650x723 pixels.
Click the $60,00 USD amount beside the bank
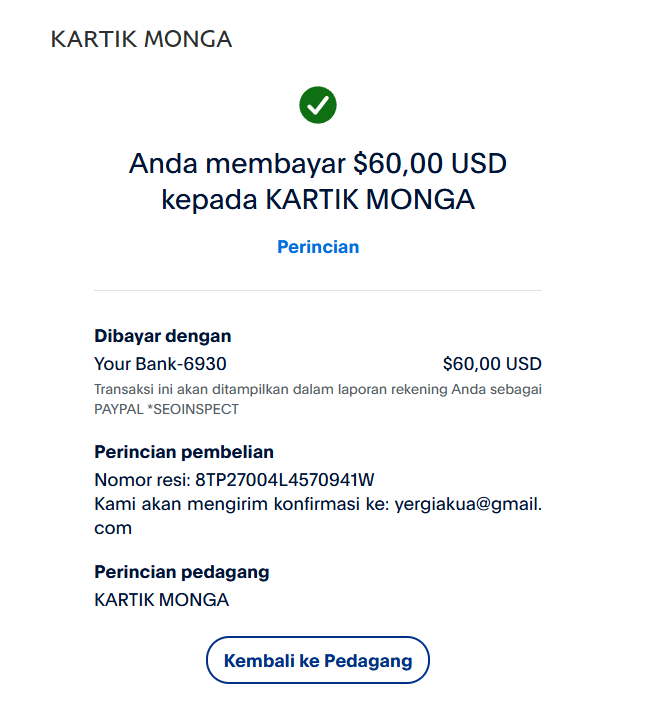coord(492,364)
